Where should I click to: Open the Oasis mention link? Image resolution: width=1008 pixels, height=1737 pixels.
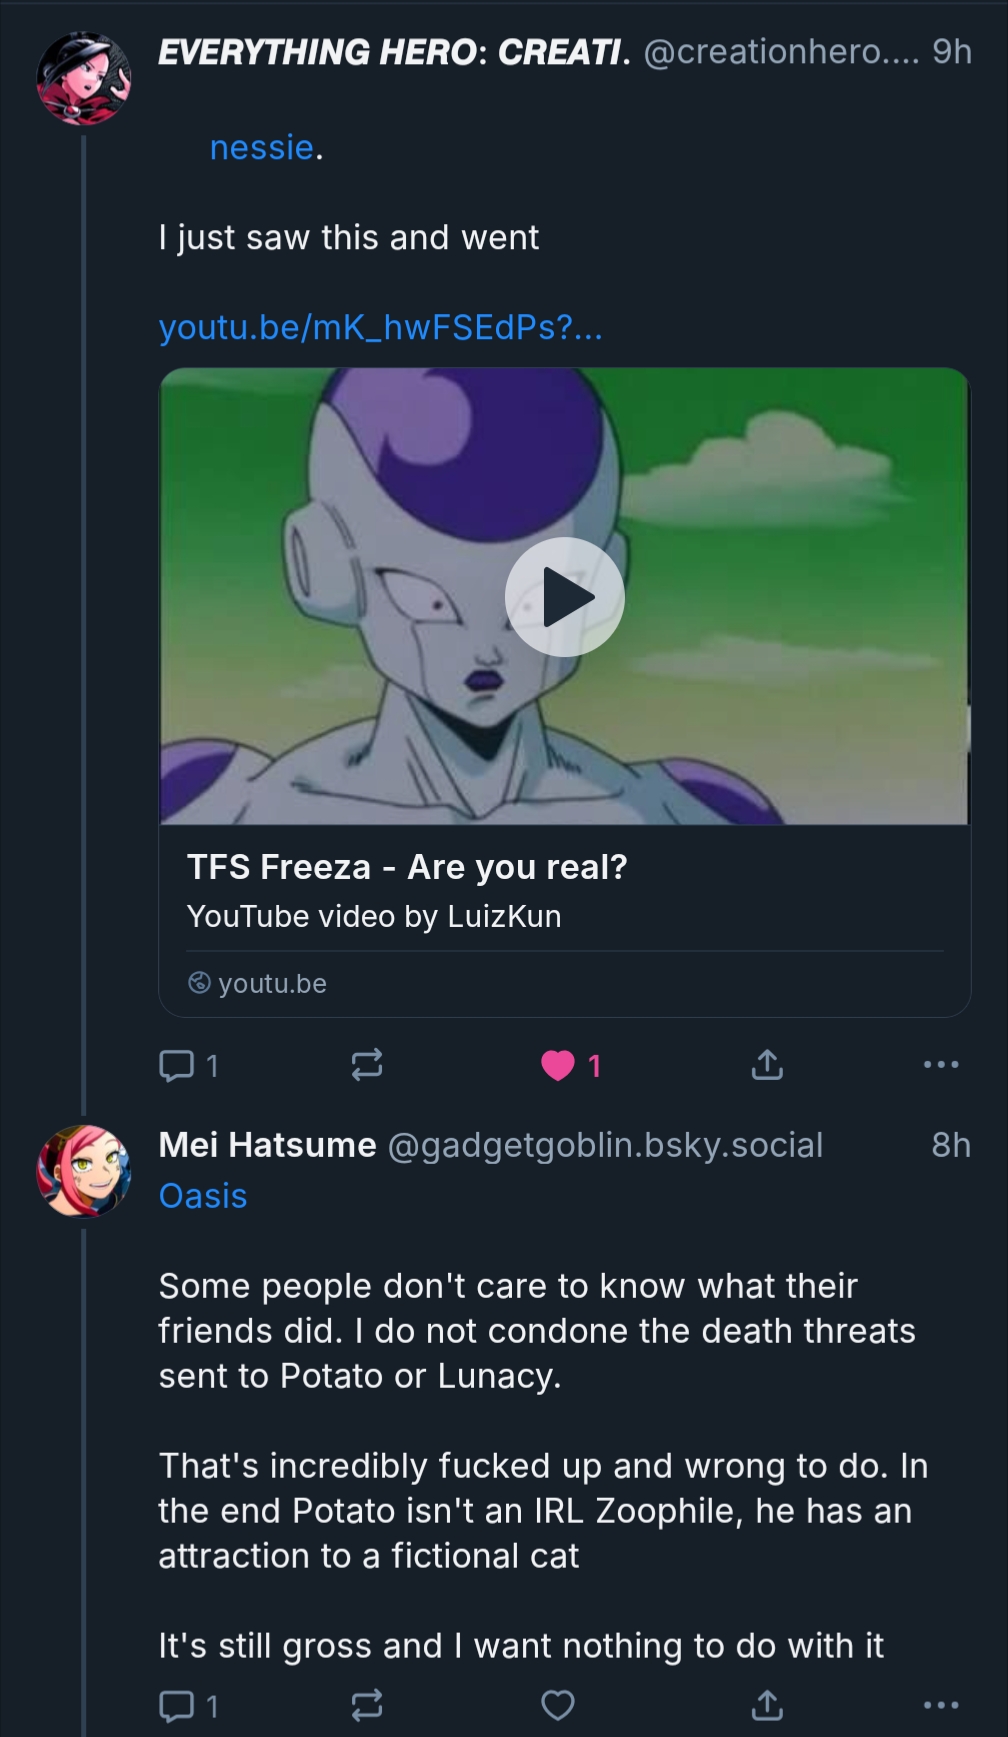pyautogui.click(x=203, y=1196)
